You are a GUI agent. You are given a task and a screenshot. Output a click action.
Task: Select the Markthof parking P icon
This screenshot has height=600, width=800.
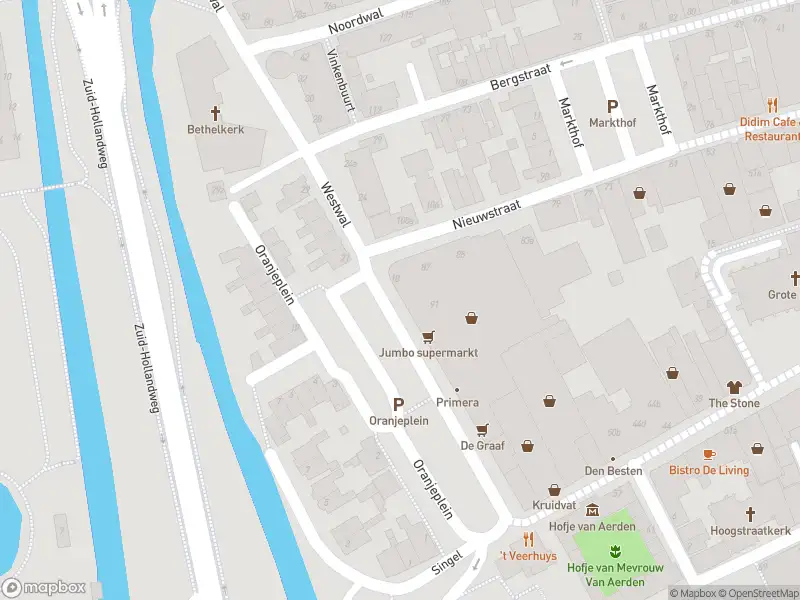(x=612, y=107)
